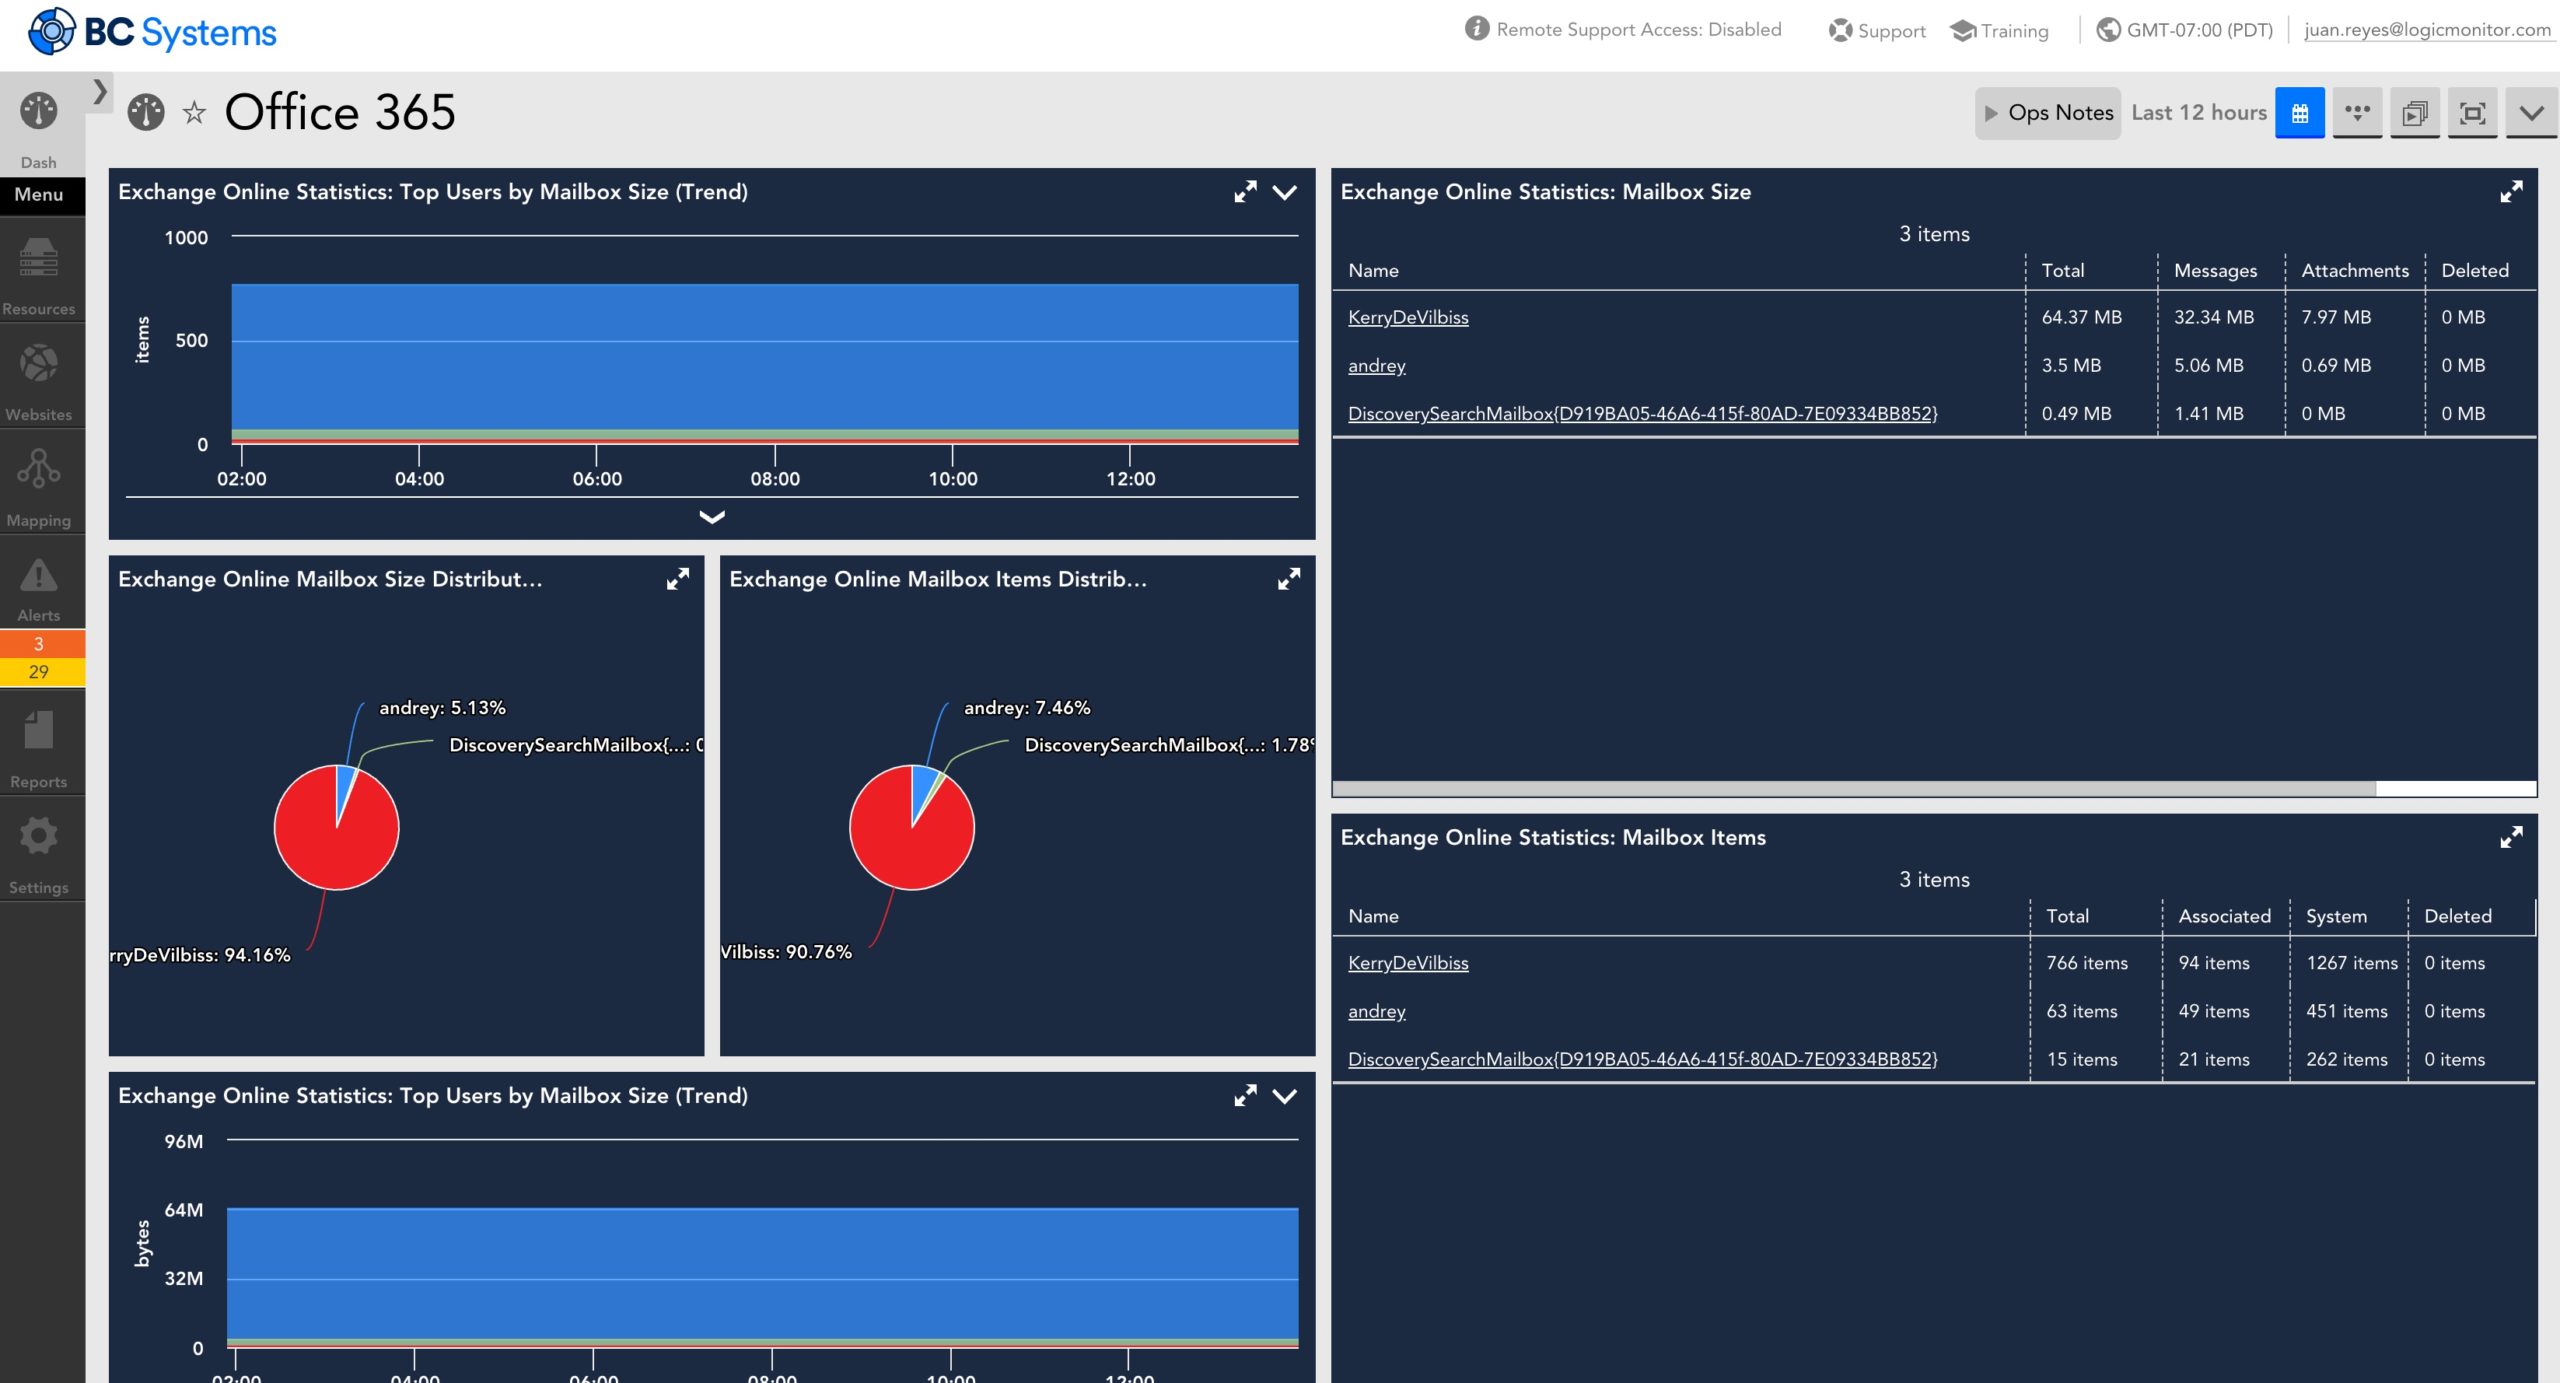Click 766 items total cell
The image size is (2560, 1383).
[x=2087, y=963]
